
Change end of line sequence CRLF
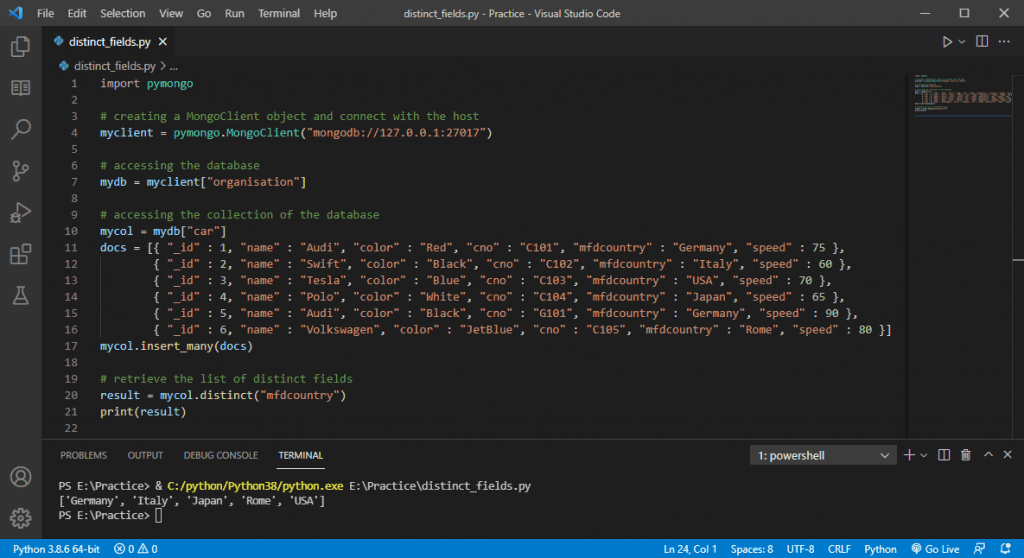(x=839, y=549)
